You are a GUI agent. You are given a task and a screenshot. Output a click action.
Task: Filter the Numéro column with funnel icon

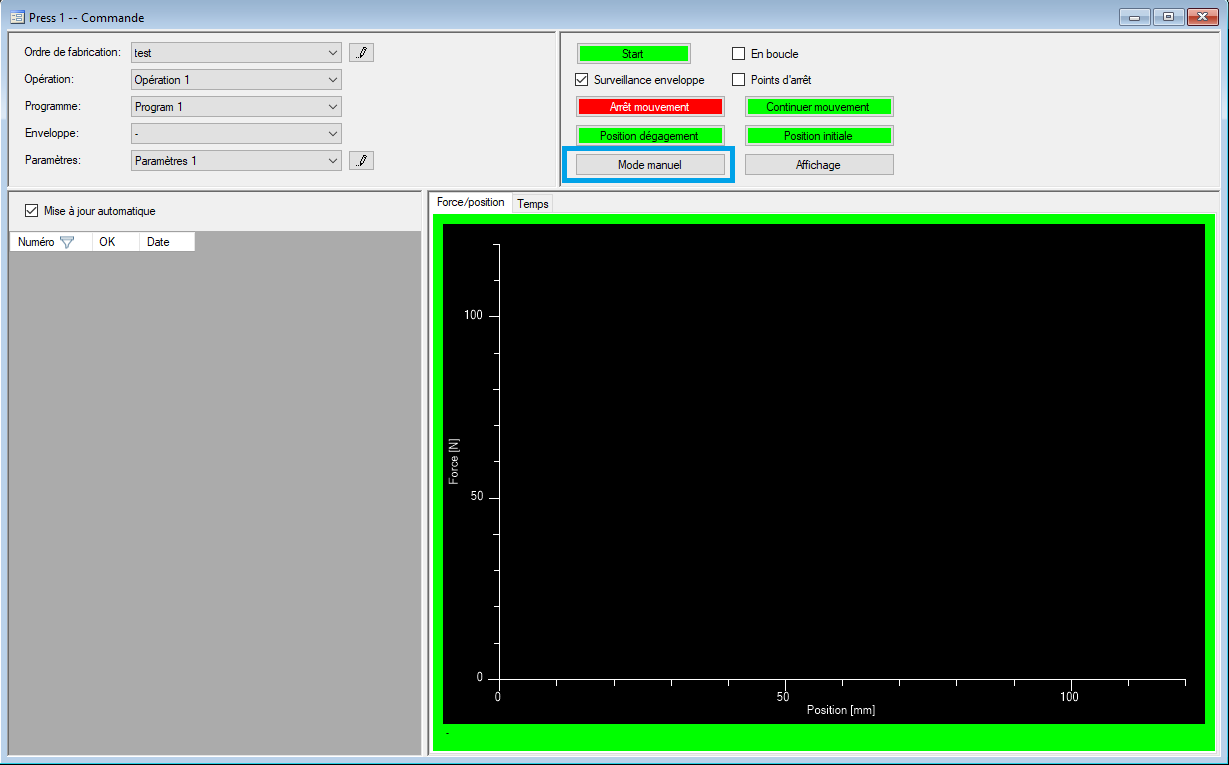[x=67, y=242]
